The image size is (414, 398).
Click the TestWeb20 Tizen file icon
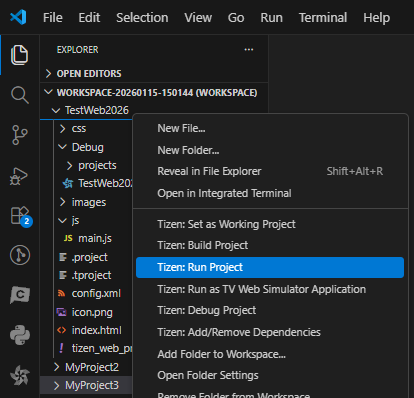coord(68,183)
